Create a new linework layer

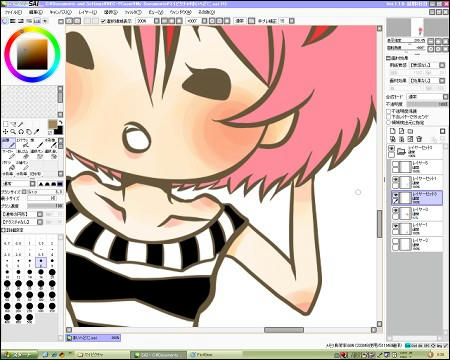401,131
